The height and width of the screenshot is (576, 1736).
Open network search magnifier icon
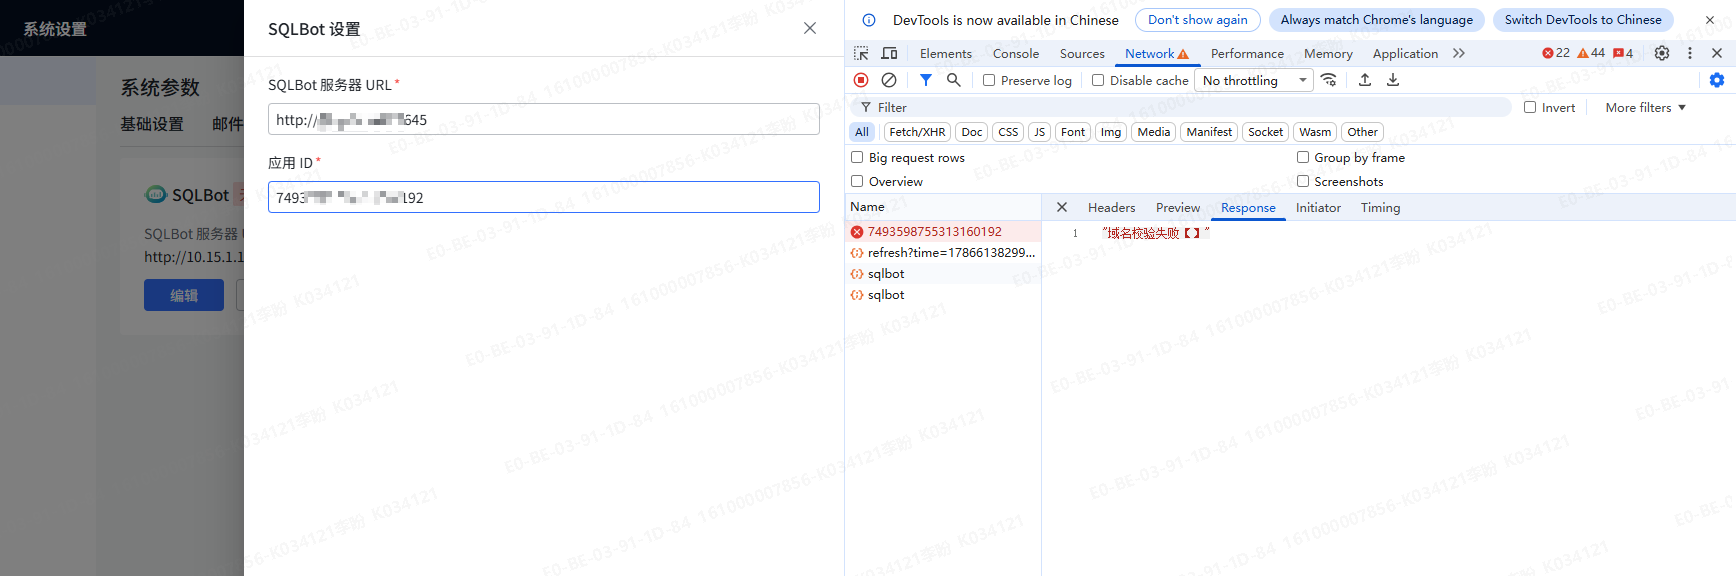point(954,80)
